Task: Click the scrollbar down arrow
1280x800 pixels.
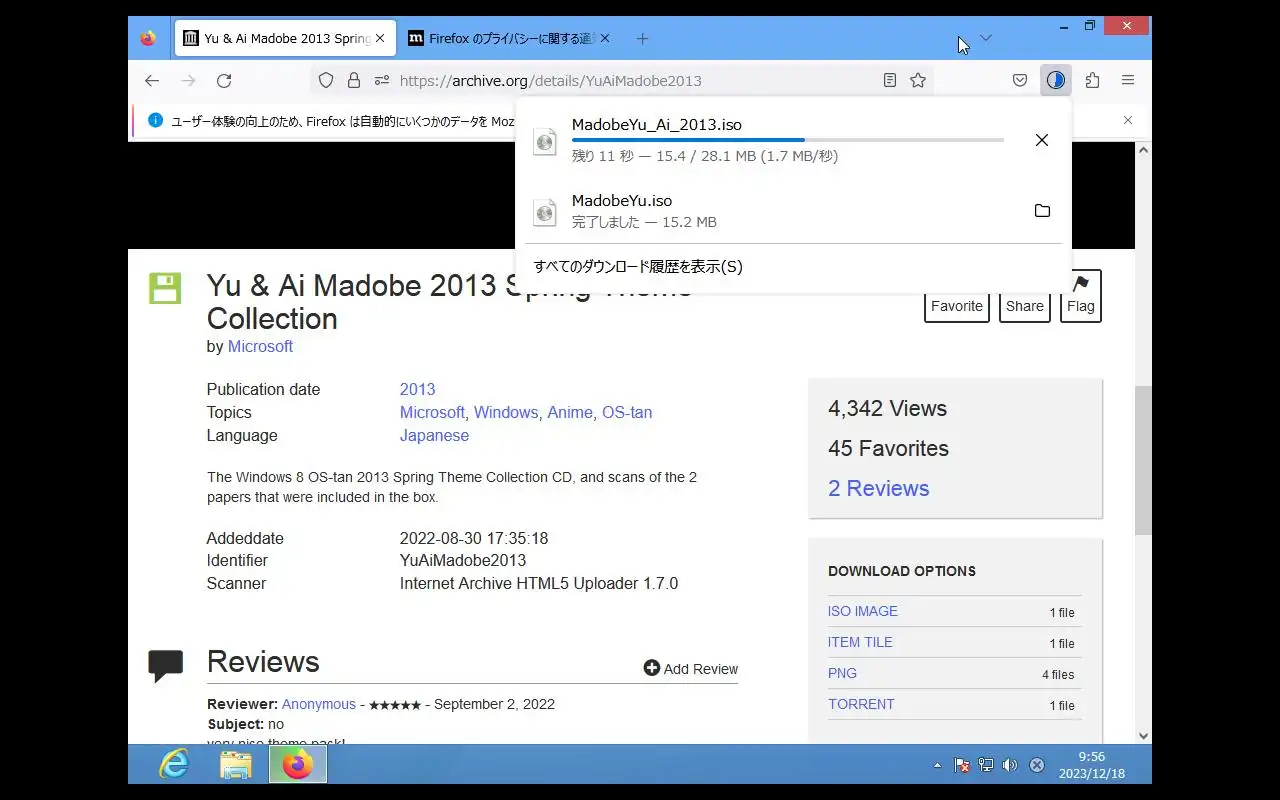Action: [1143, 736]
